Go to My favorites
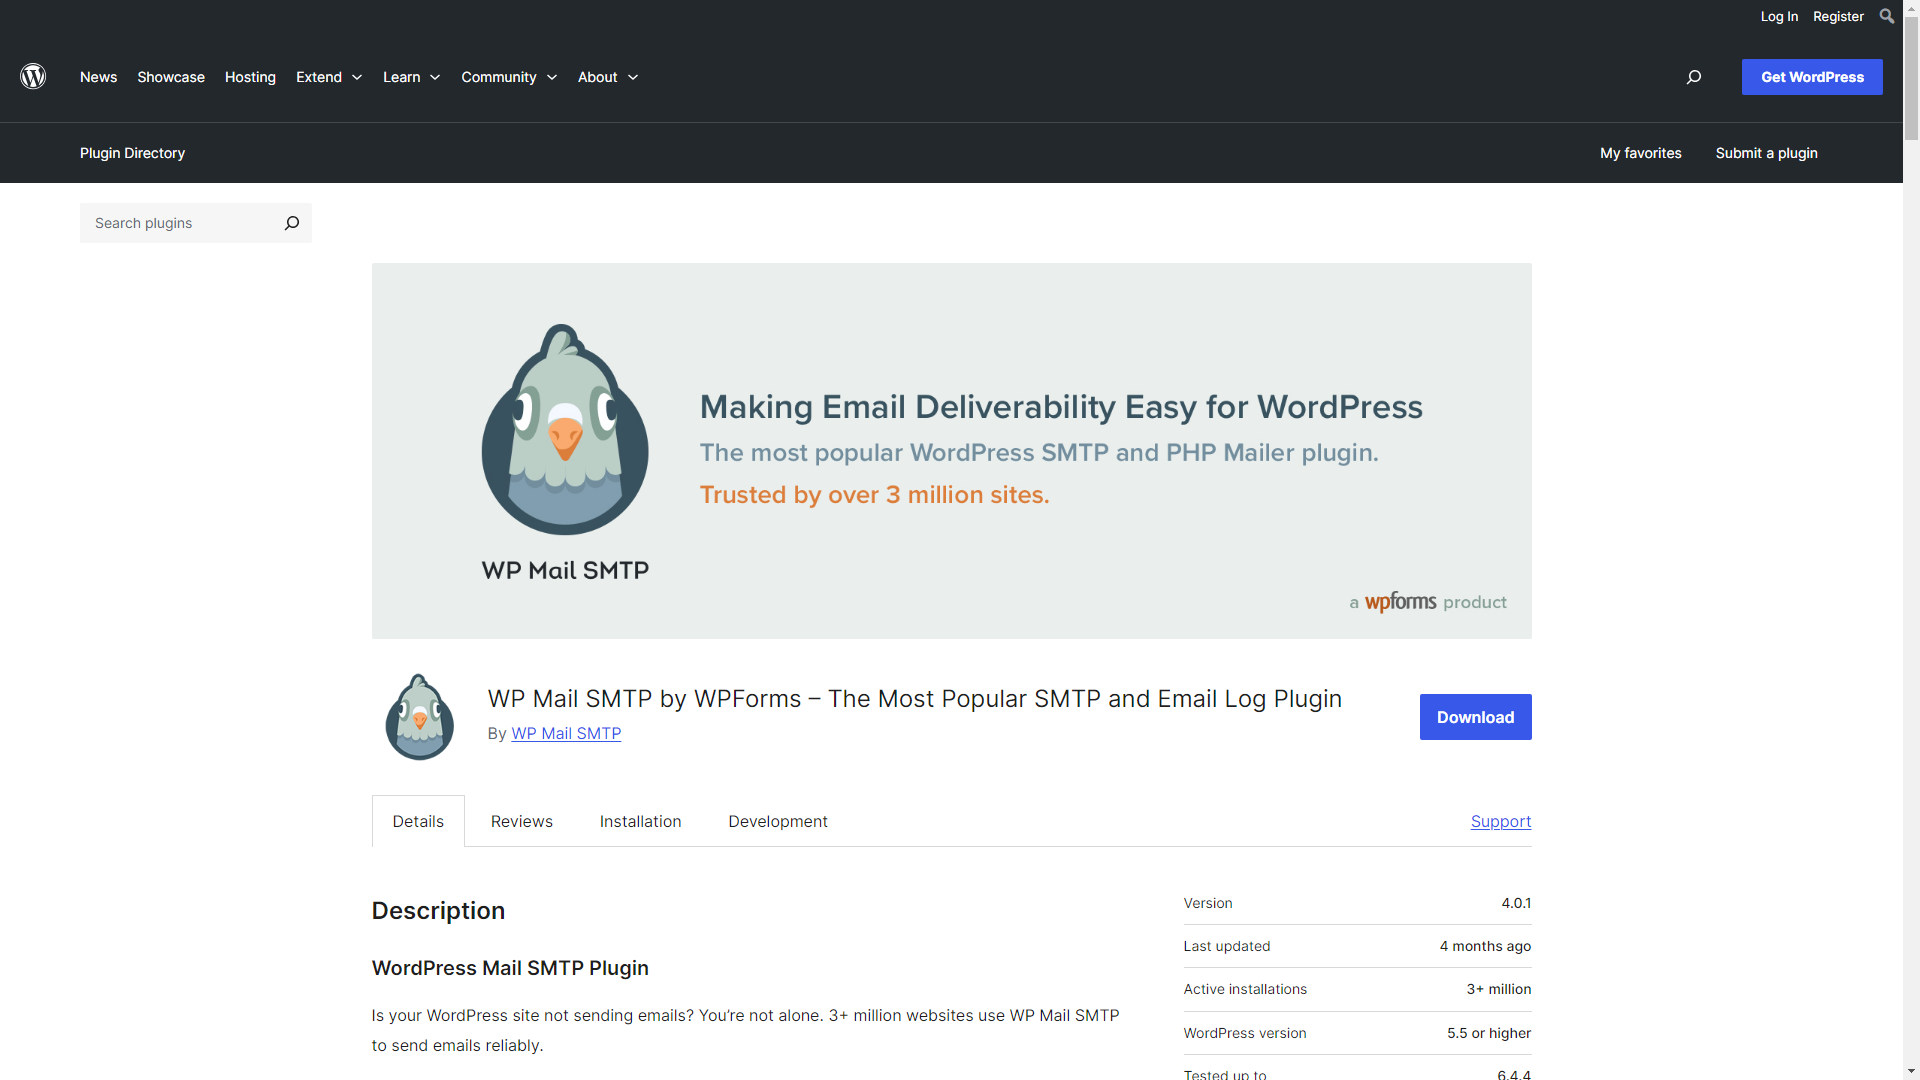 click(x=1640, y=153)
